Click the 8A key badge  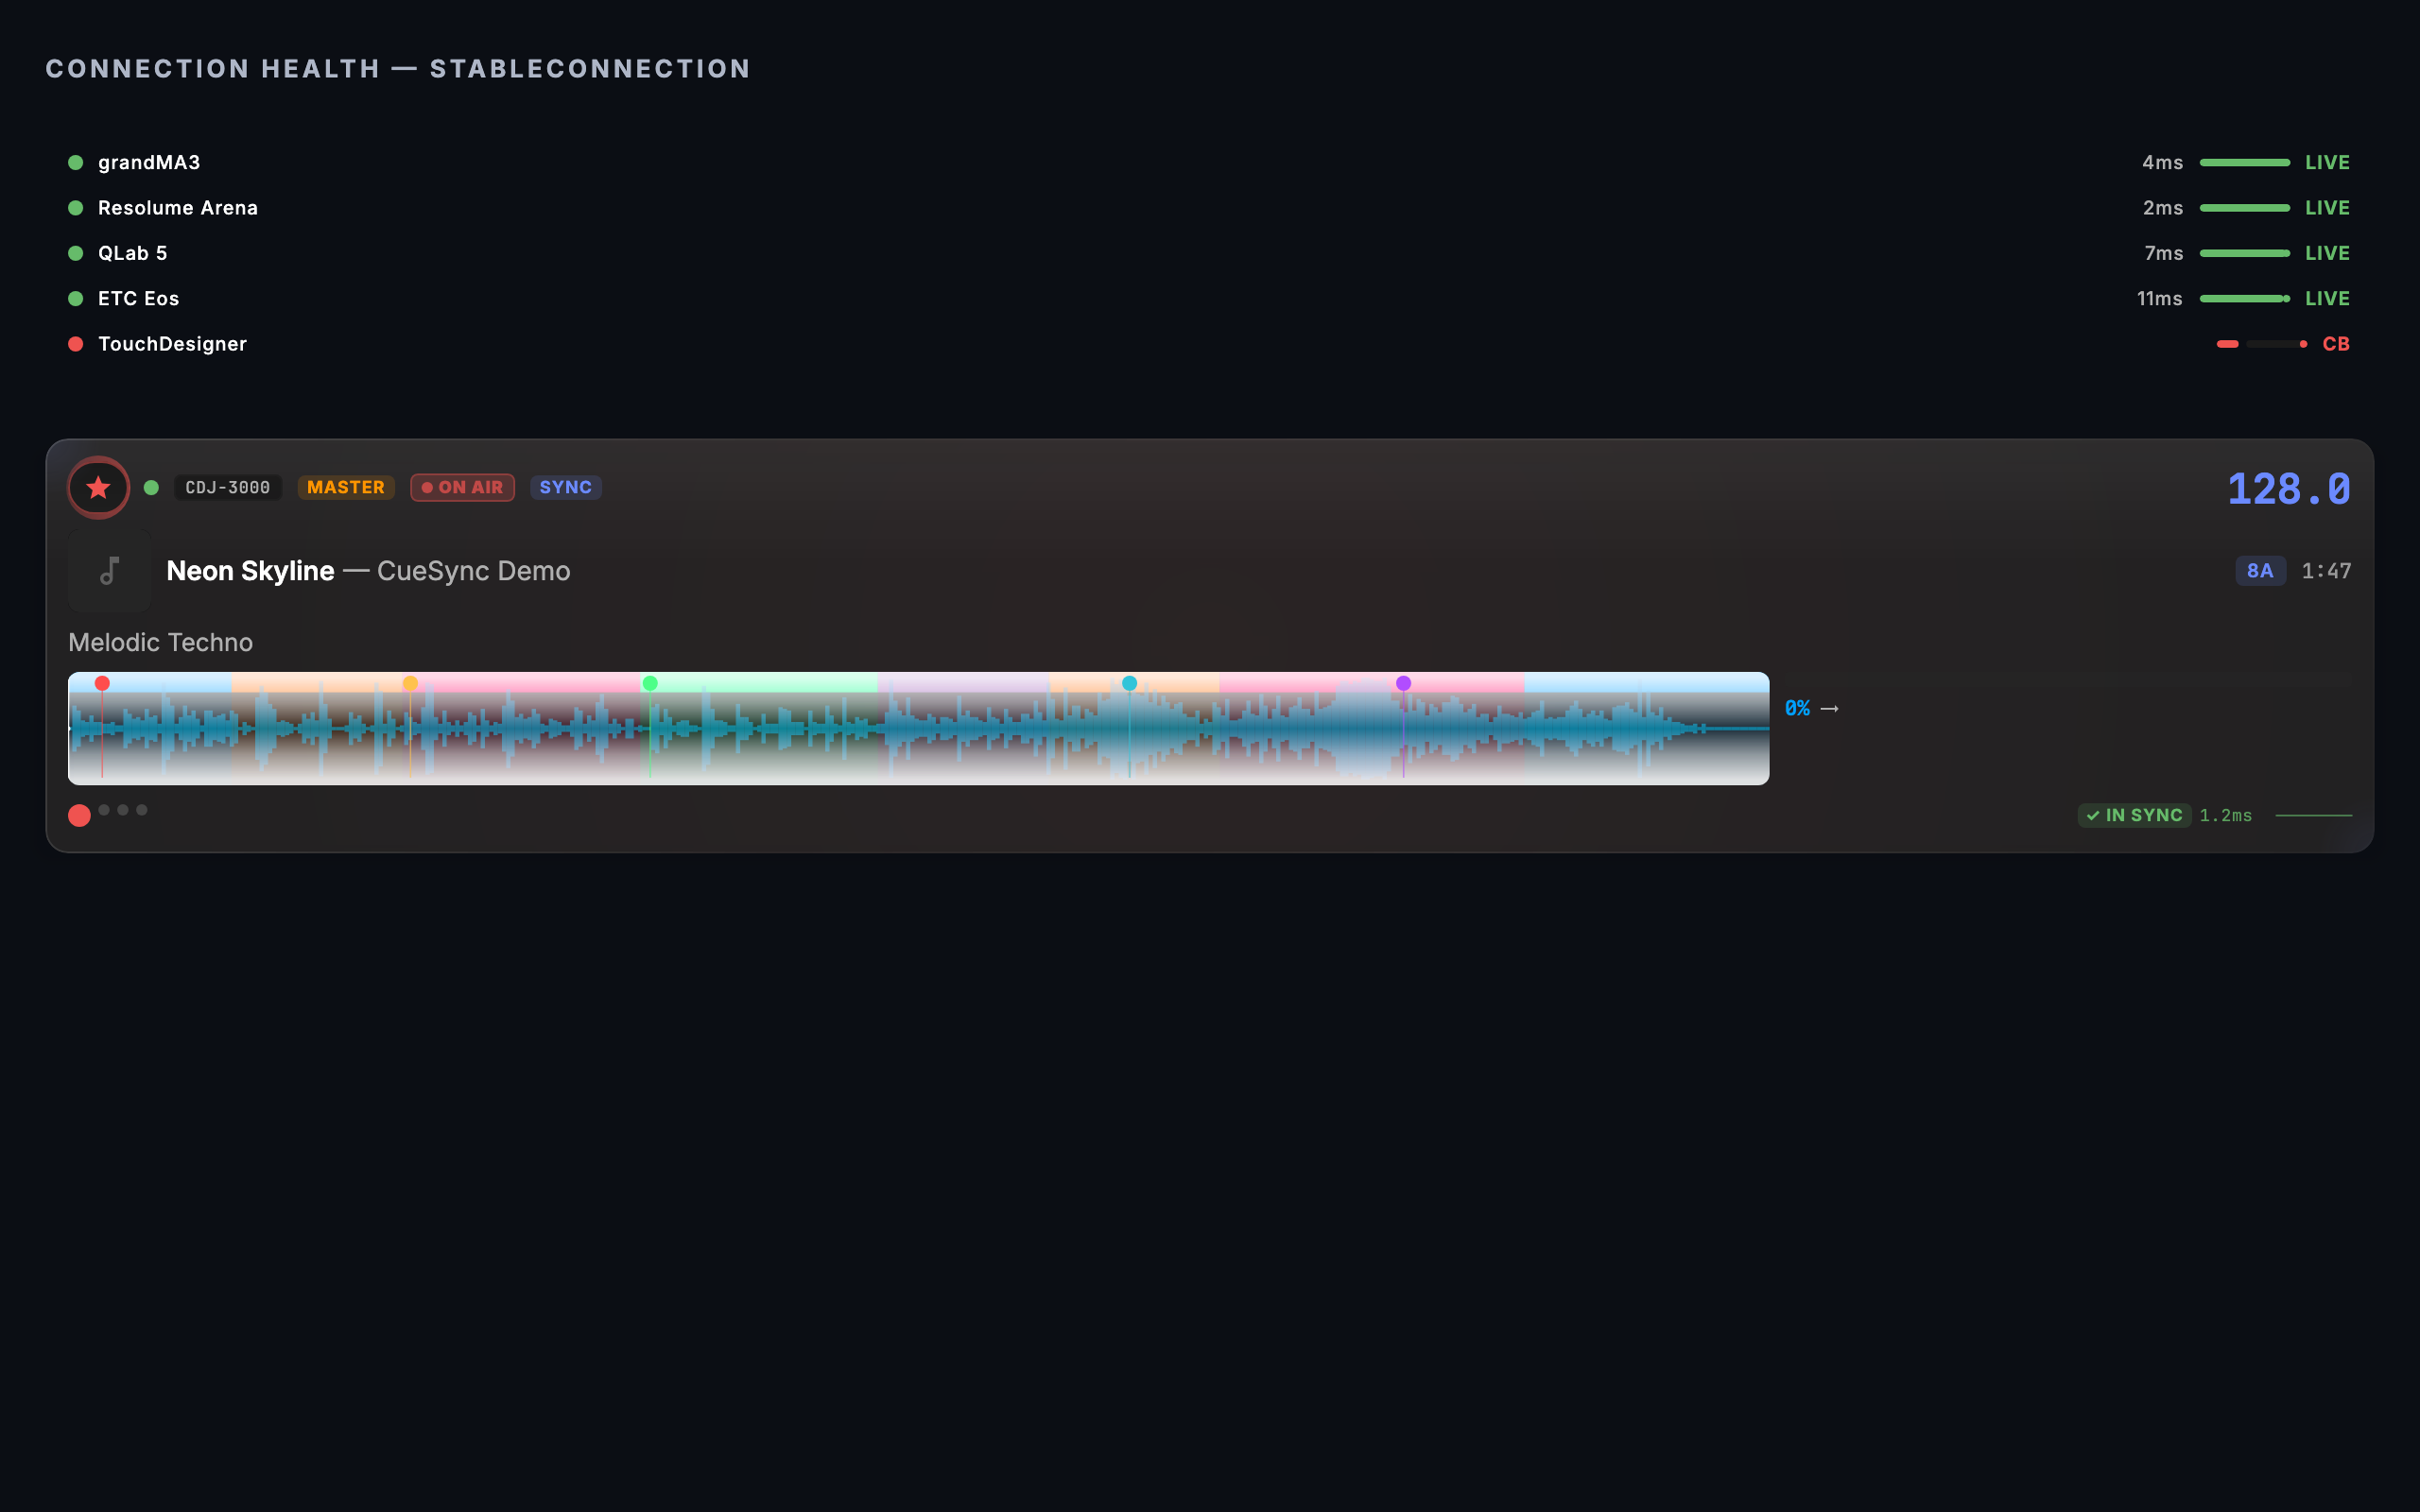(2260, 571)
